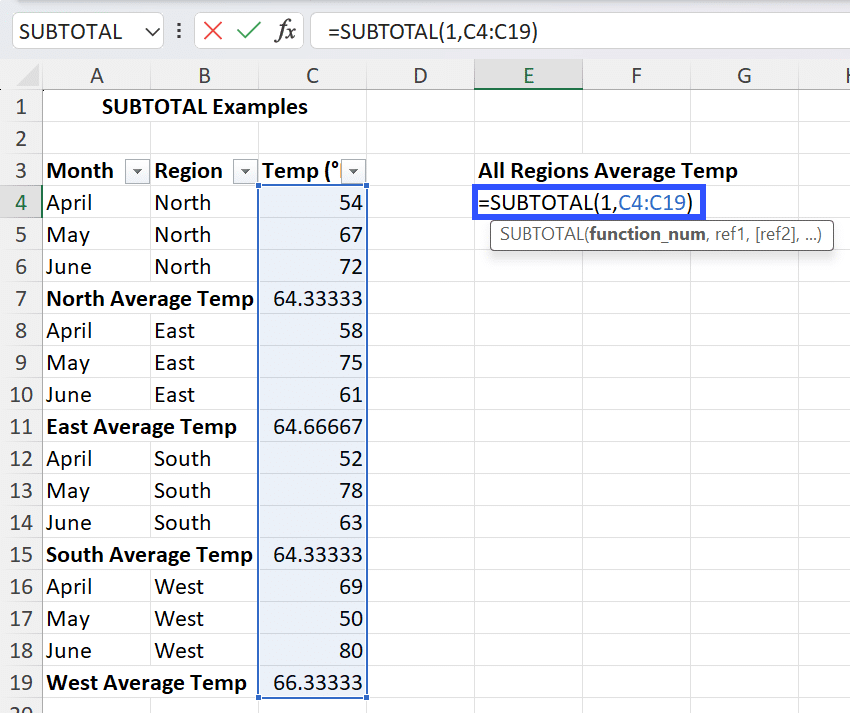The width and height of the screenshot is (850, 713).
Task: Click the All Regions Average Temp label
Action: pos(608,171)
